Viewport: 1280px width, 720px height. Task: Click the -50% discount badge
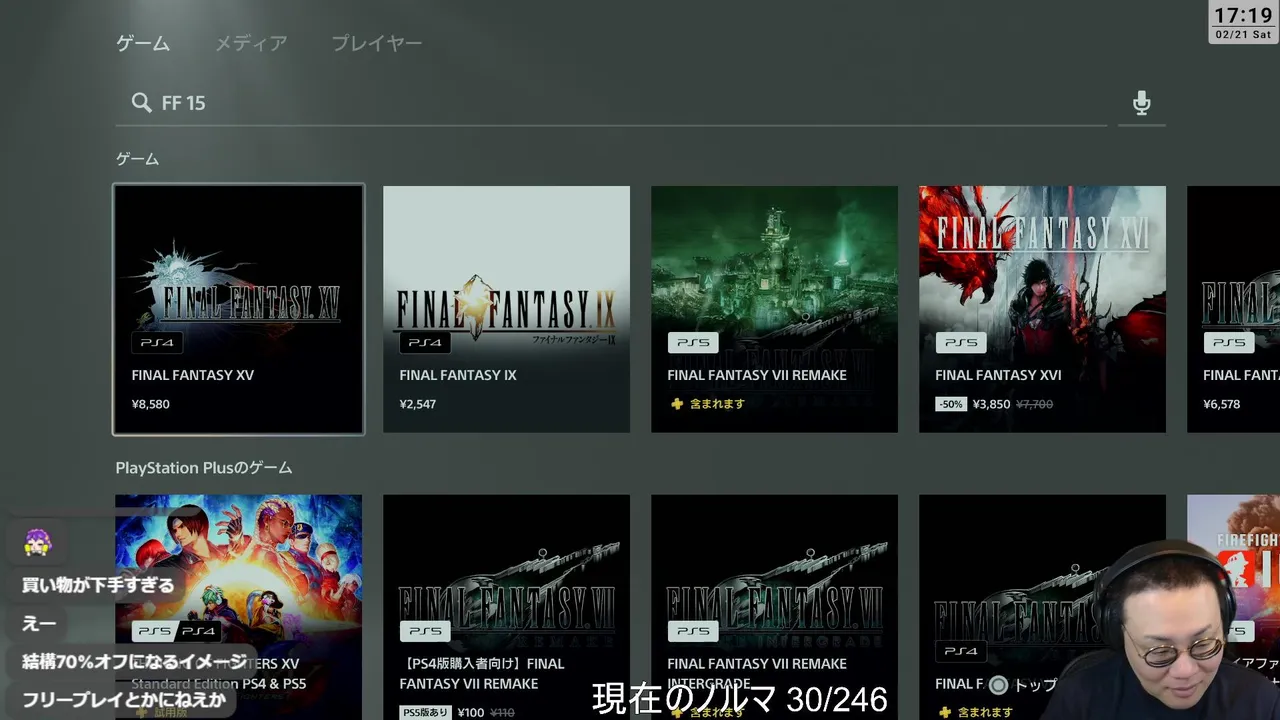(x=950, y=404)
